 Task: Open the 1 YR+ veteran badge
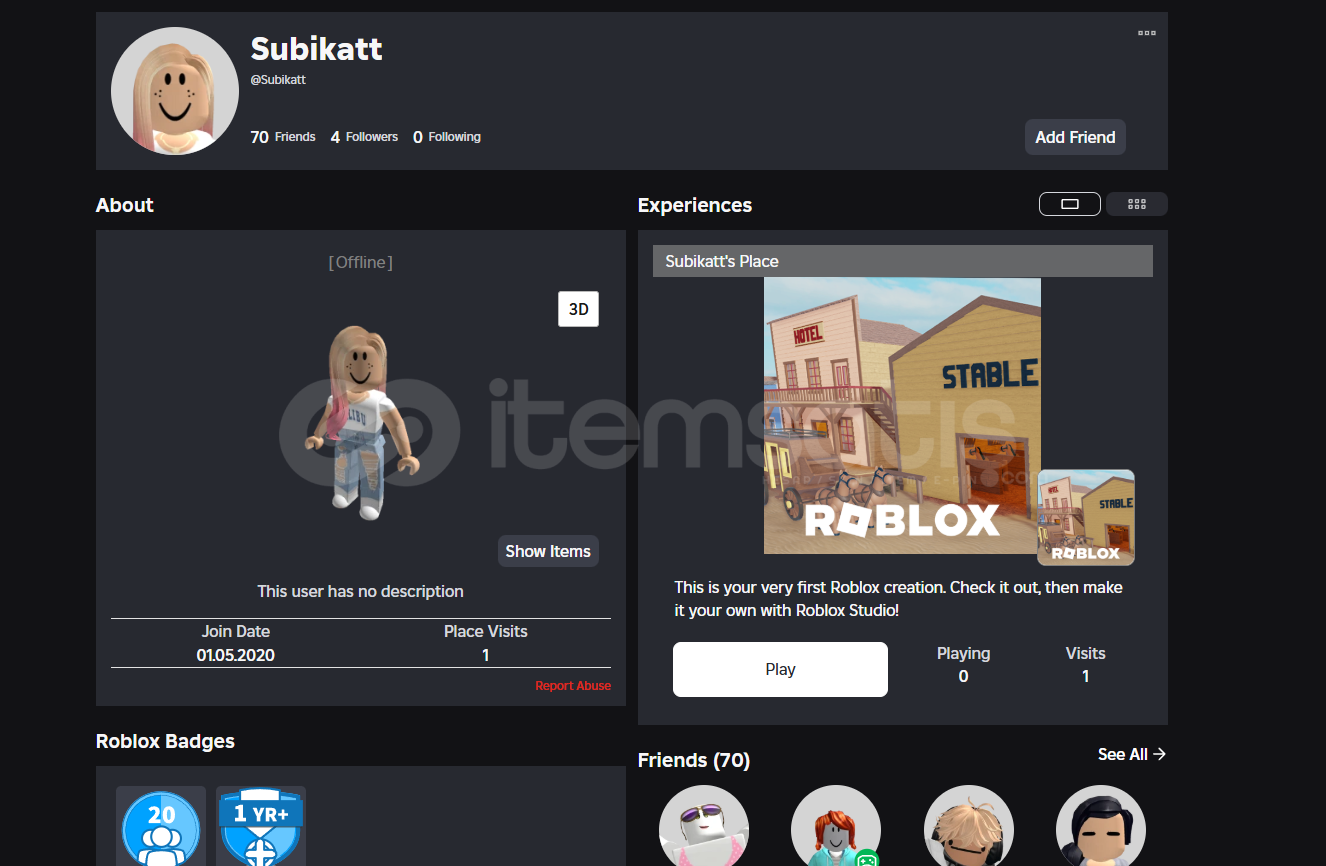261,826
